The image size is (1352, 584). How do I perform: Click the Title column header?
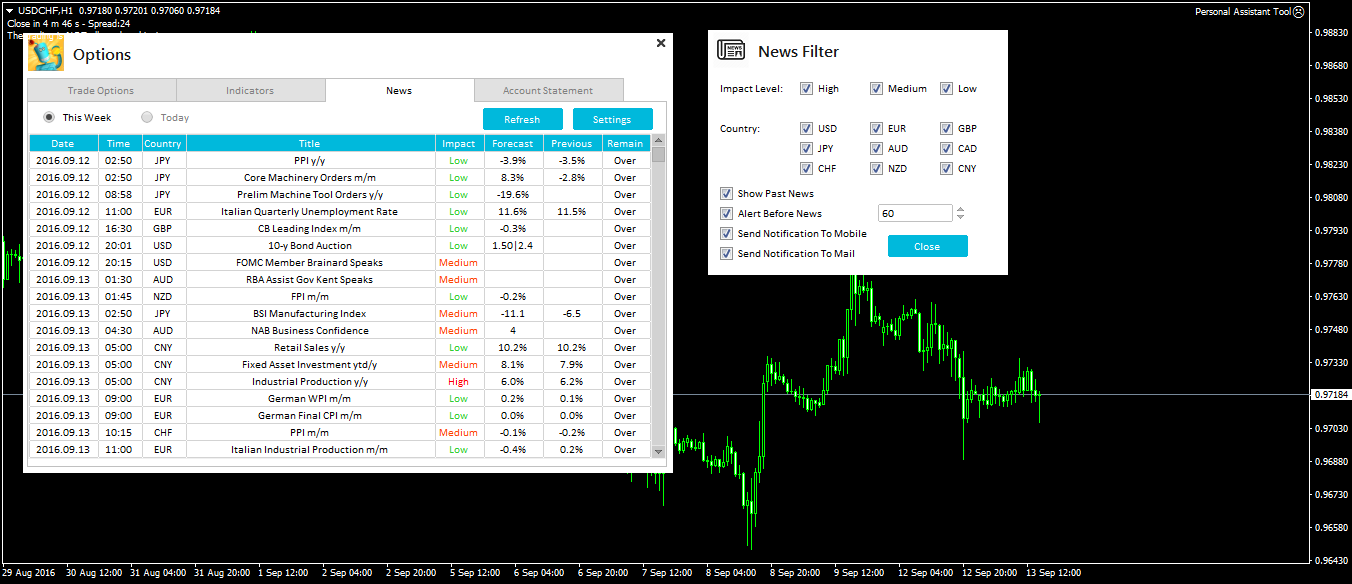click(x=310, y=143)
